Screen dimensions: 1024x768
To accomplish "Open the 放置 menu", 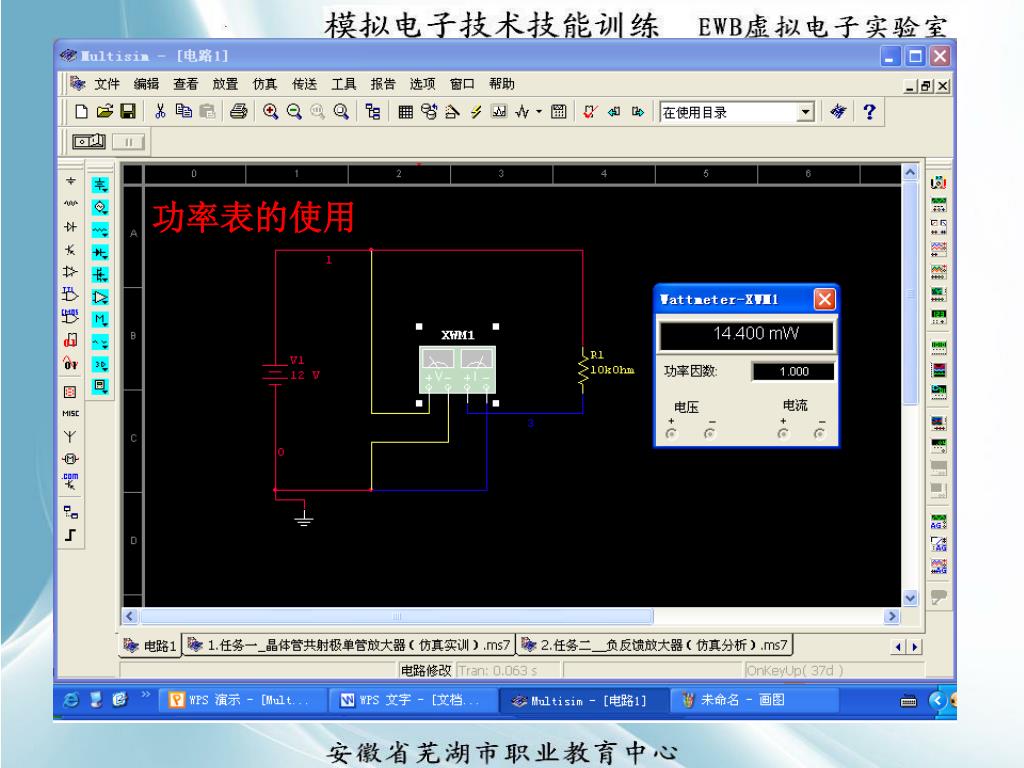I will pos(225,84).
